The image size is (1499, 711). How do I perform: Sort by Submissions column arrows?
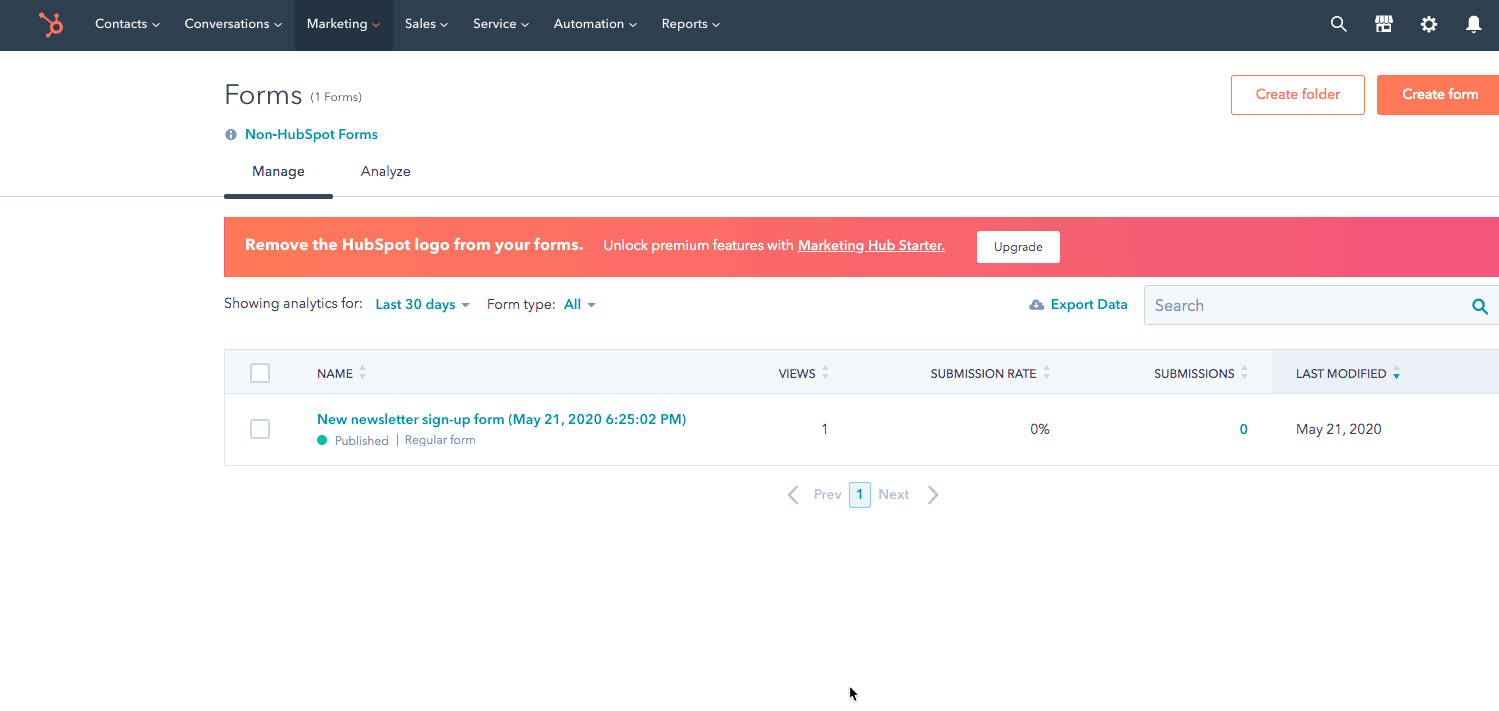click(x=1244, y=373)
